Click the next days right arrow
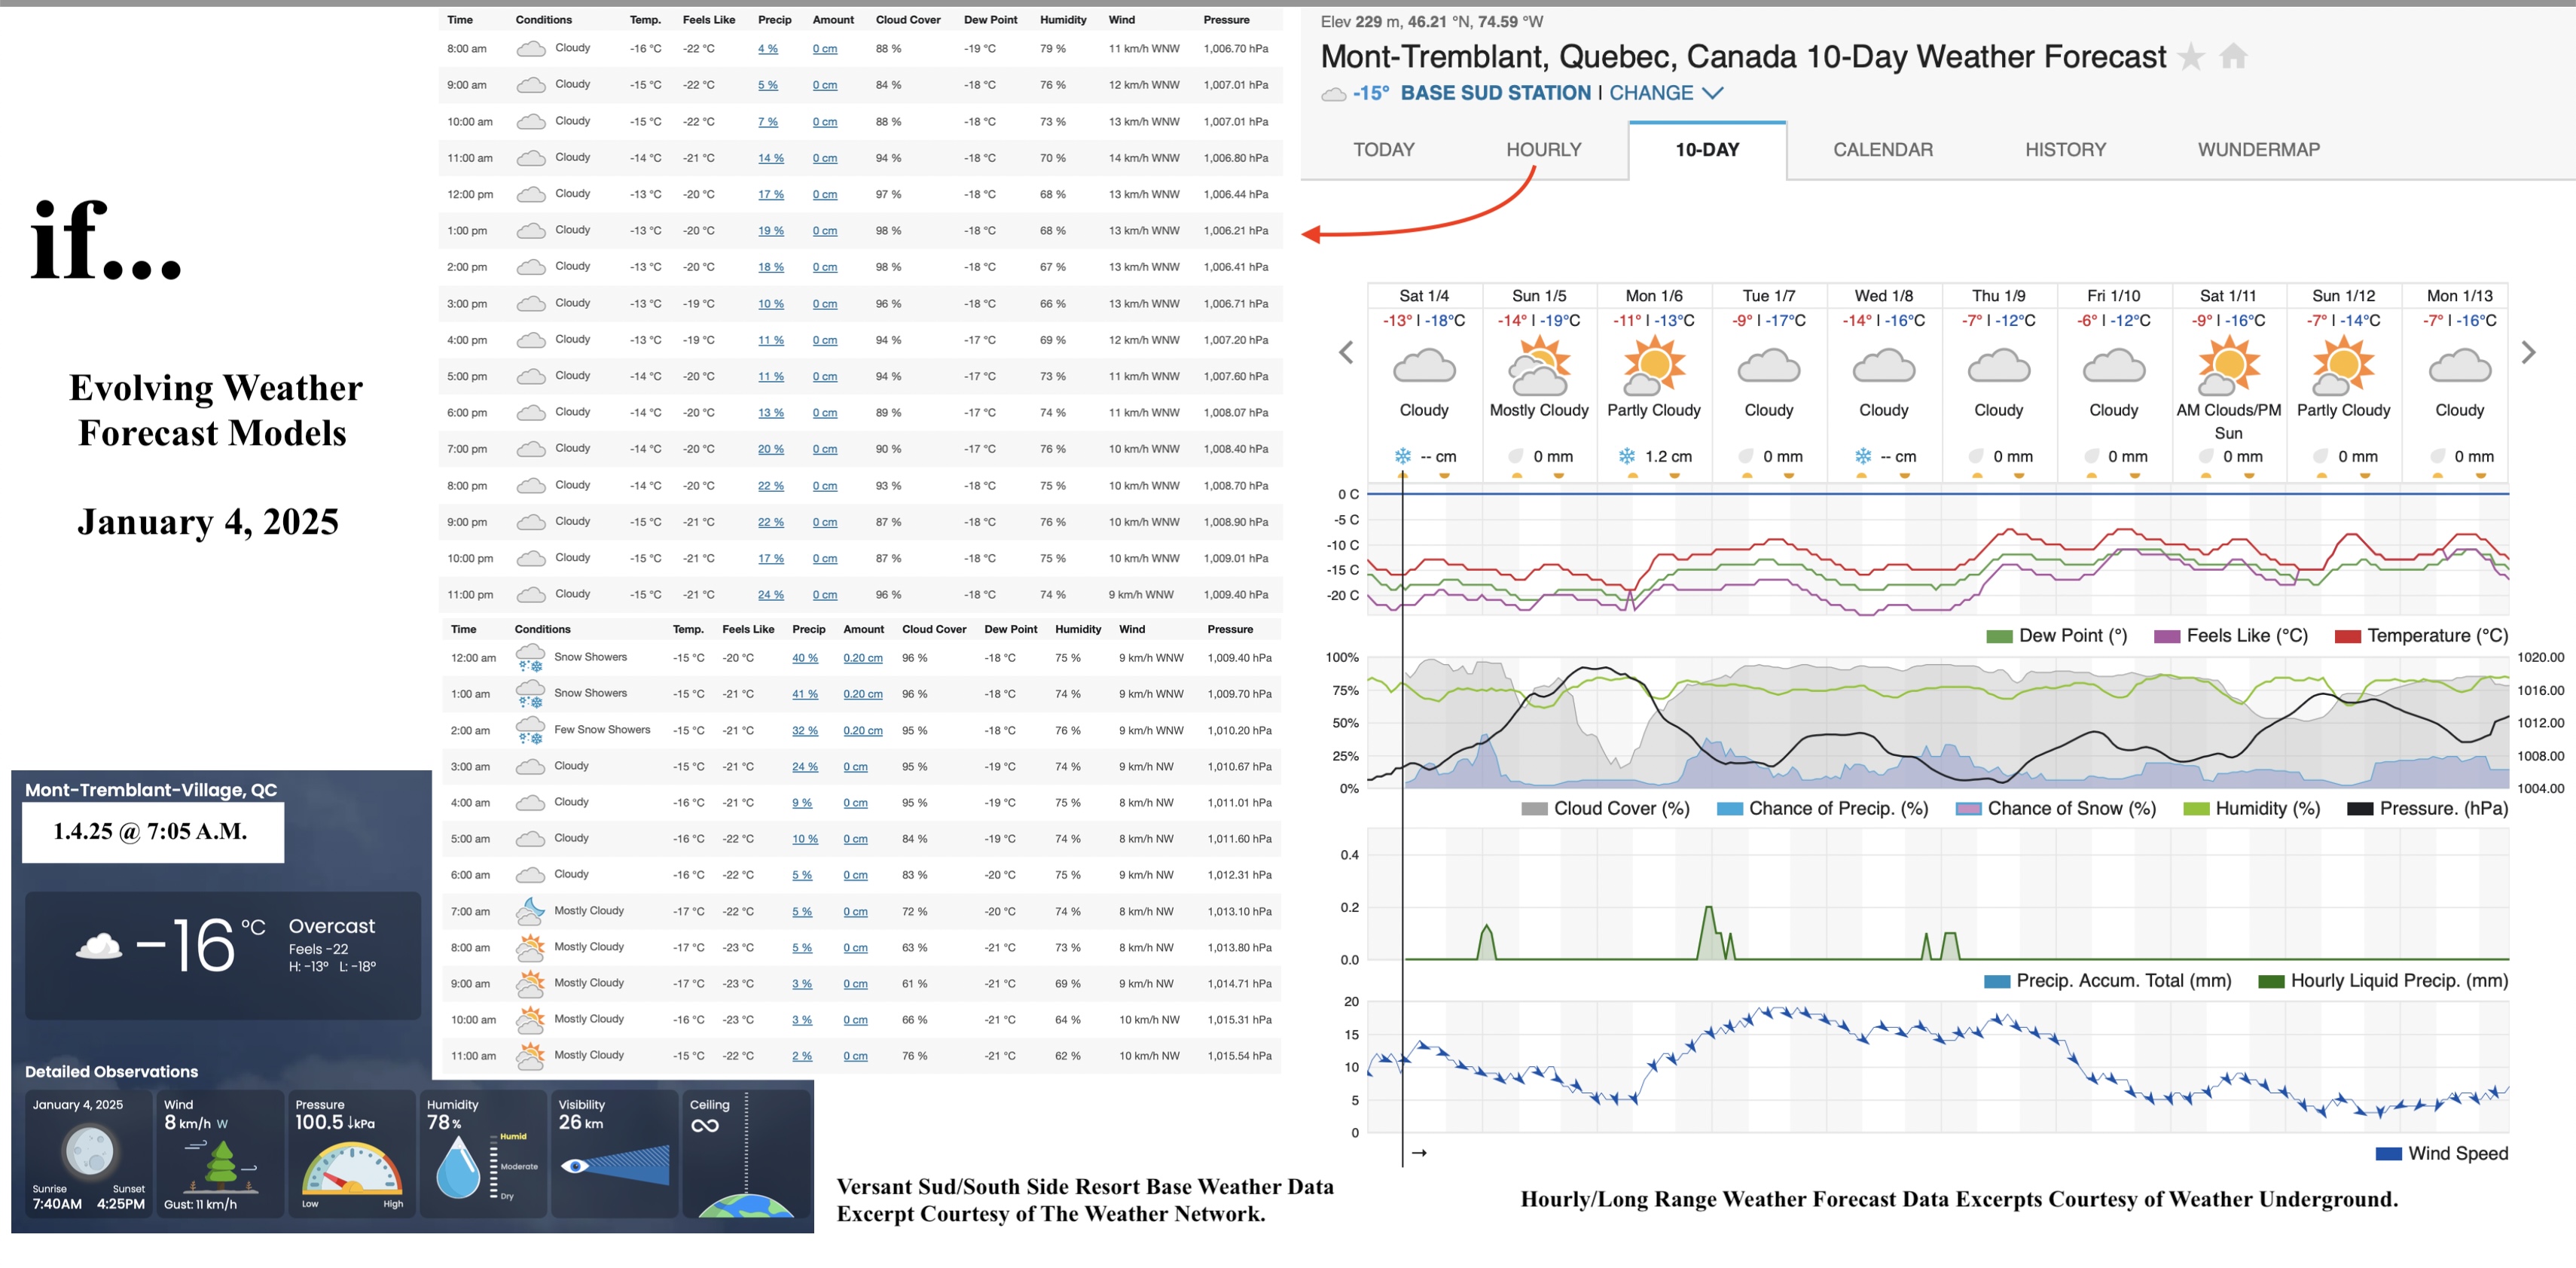 pos(2528,352)
